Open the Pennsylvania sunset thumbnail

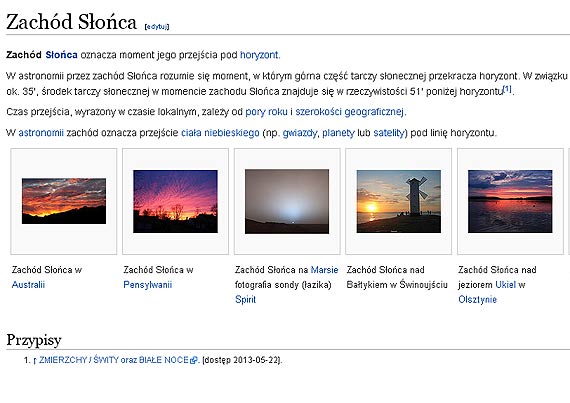click(176, 201)
